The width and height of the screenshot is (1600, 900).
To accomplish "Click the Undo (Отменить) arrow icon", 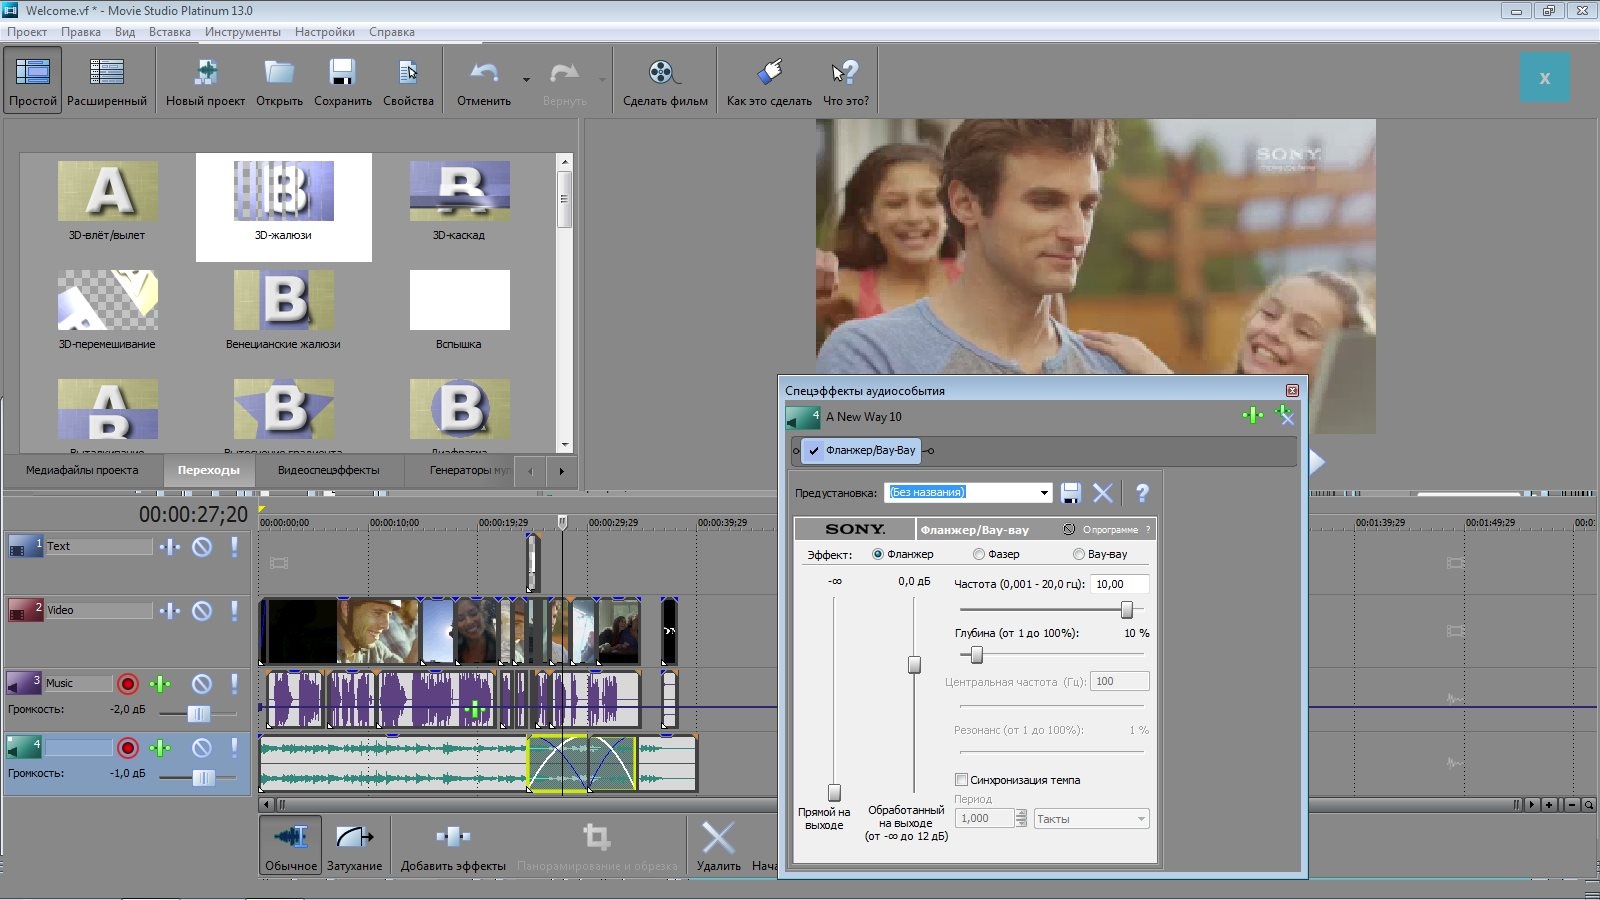I will [x=484, y=73].
